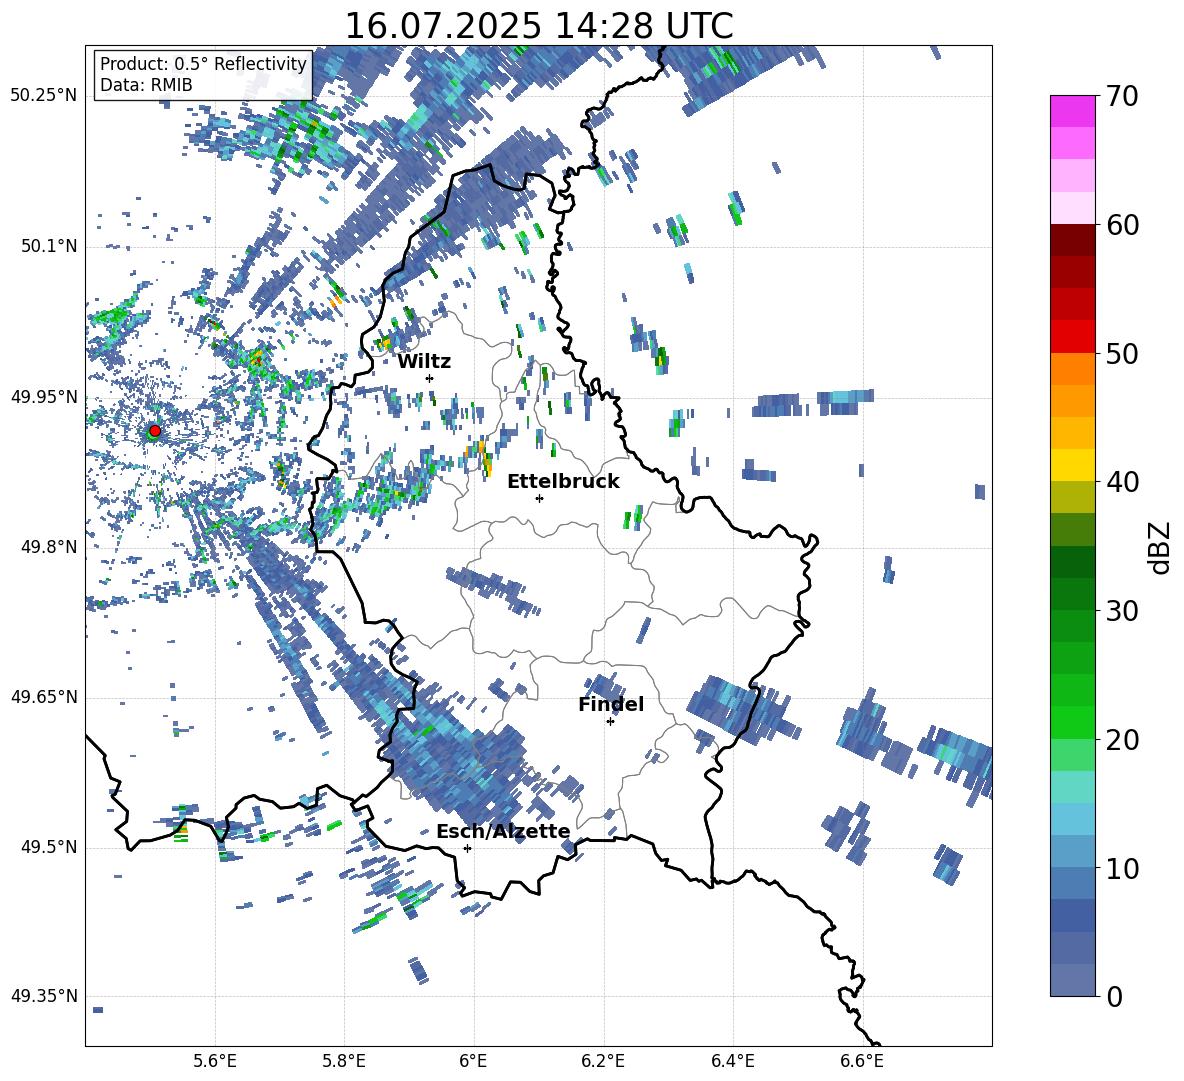The width and height of the screenshot is (1184, 1081).
Task: Click the 6.6°E longitude tick label
Action: point(862,1061)
